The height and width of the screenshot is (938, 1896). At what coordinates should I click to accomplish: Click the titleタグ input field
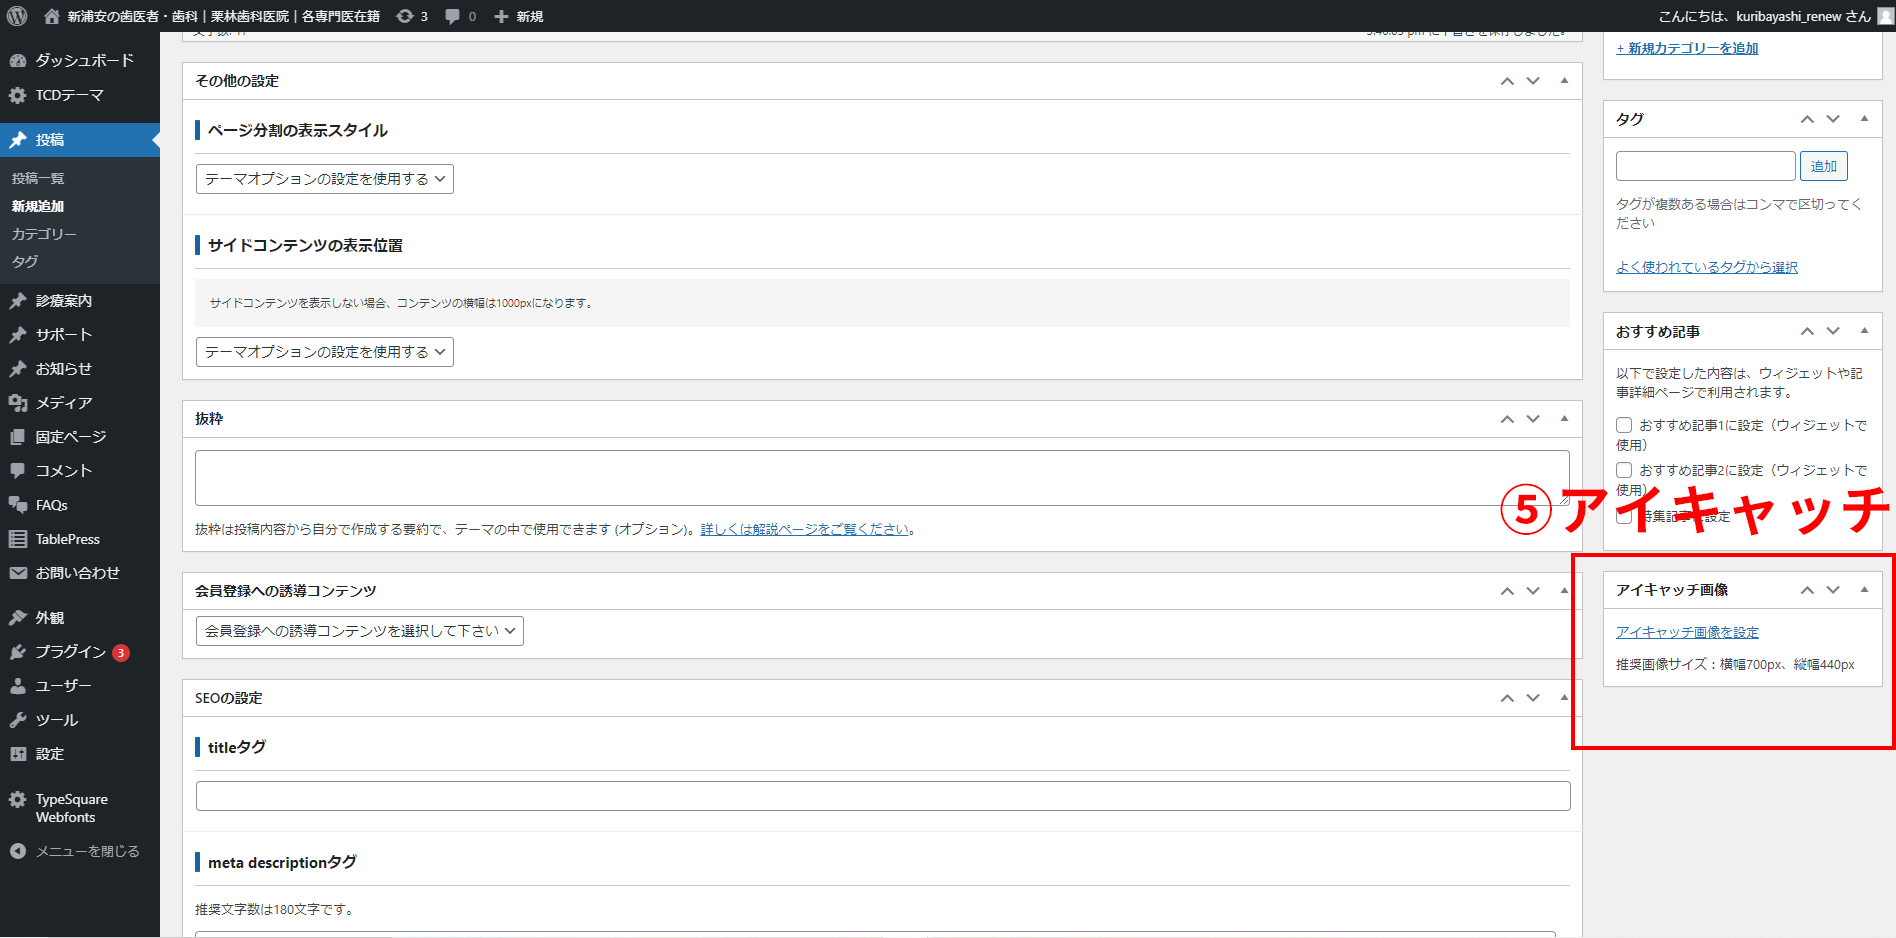click(882, 796)
